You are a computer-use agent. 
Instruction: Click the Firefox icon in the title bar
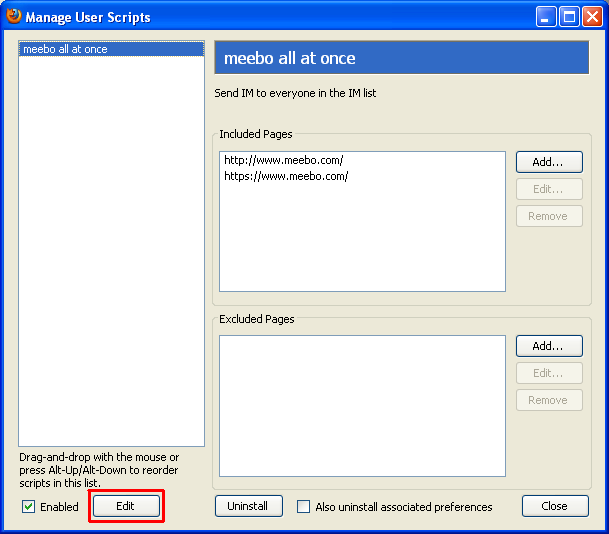pos(14,16)
